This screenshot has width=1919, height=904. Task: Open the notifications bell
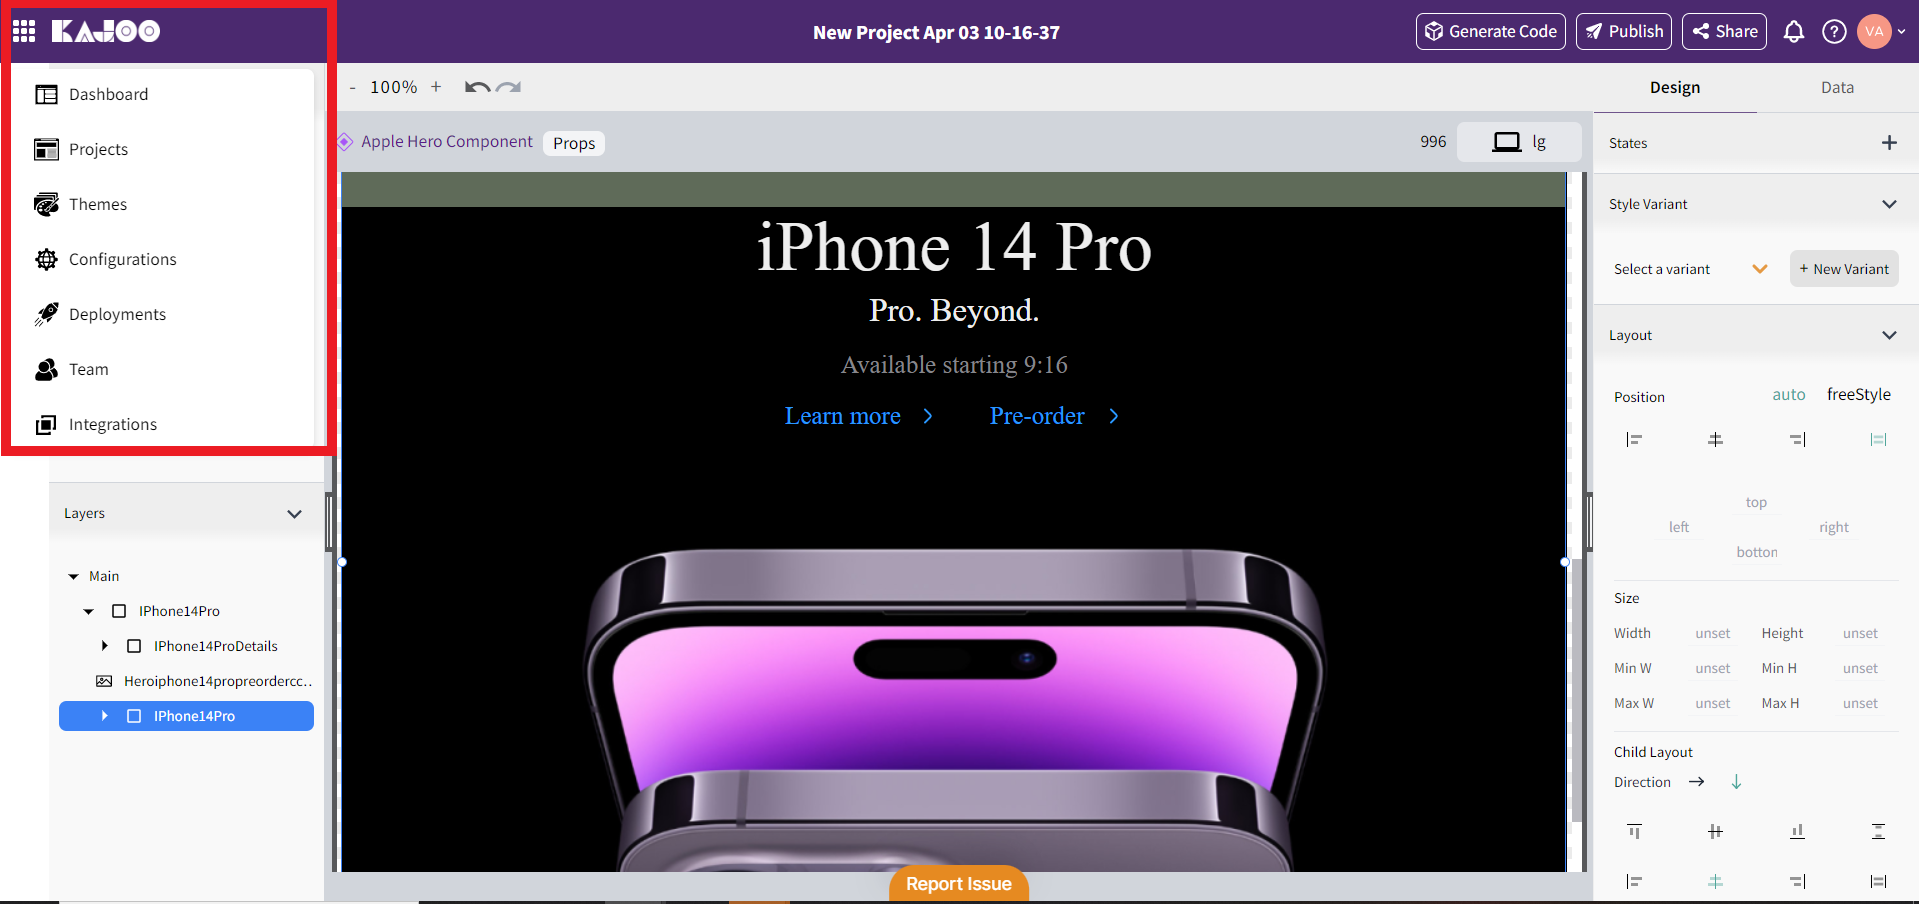pyautogui.click(x=1794, y=32)
